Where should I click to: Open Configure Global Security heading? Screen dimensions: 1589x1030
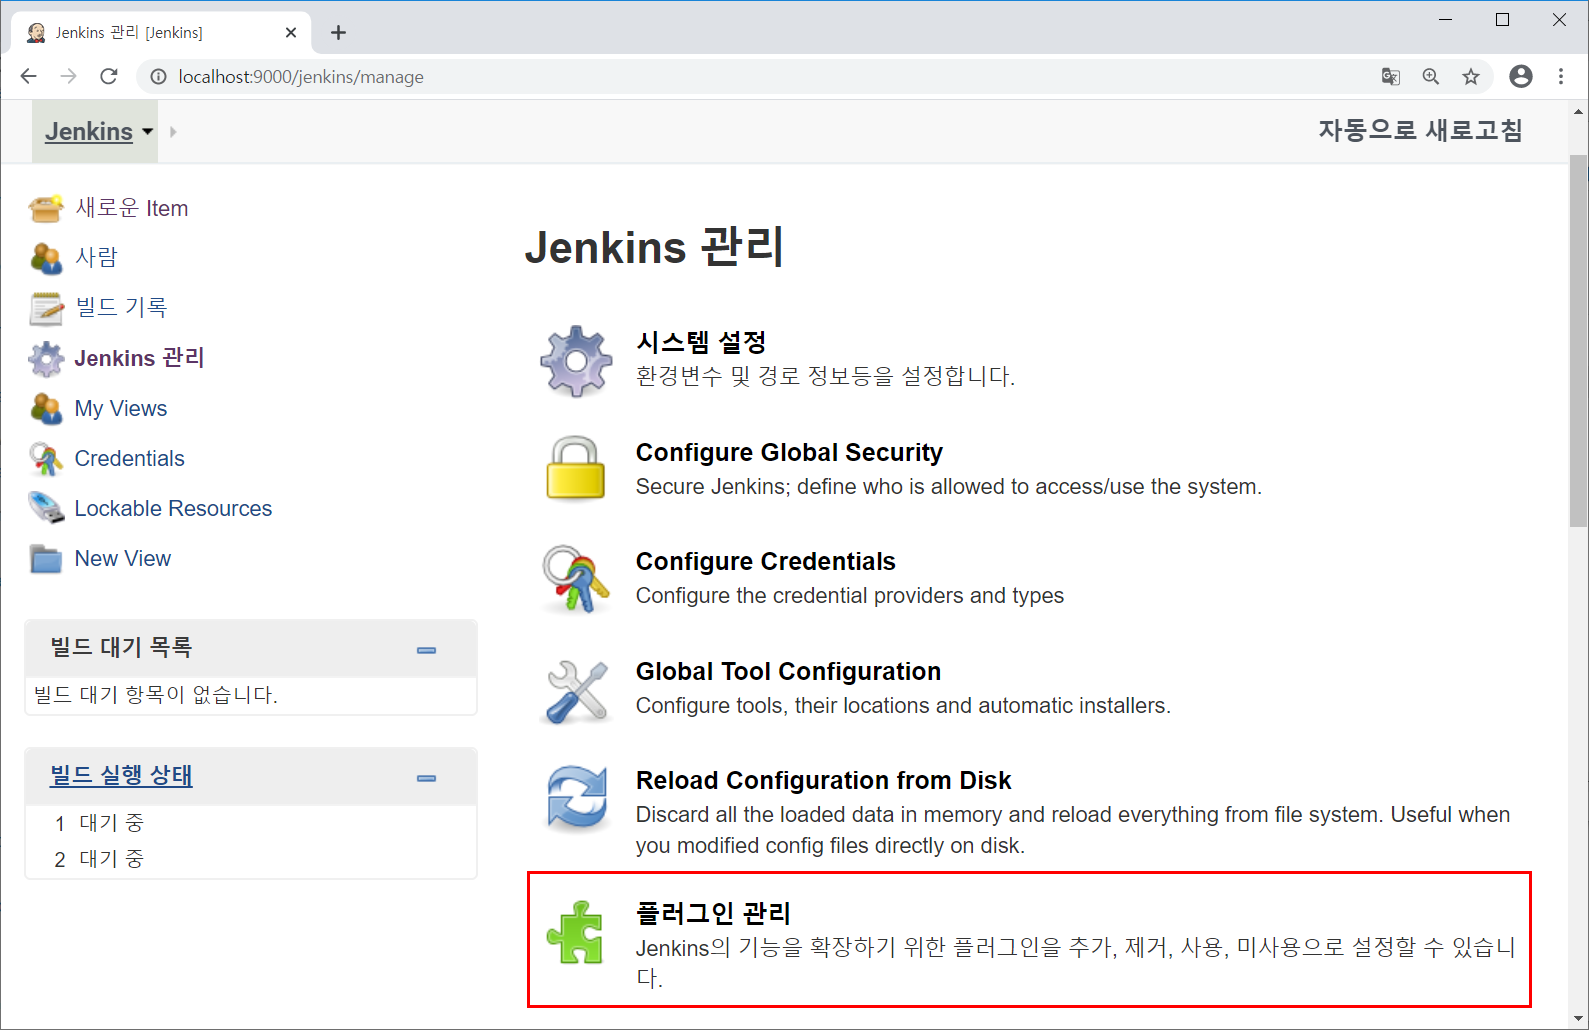click(789, 452)
